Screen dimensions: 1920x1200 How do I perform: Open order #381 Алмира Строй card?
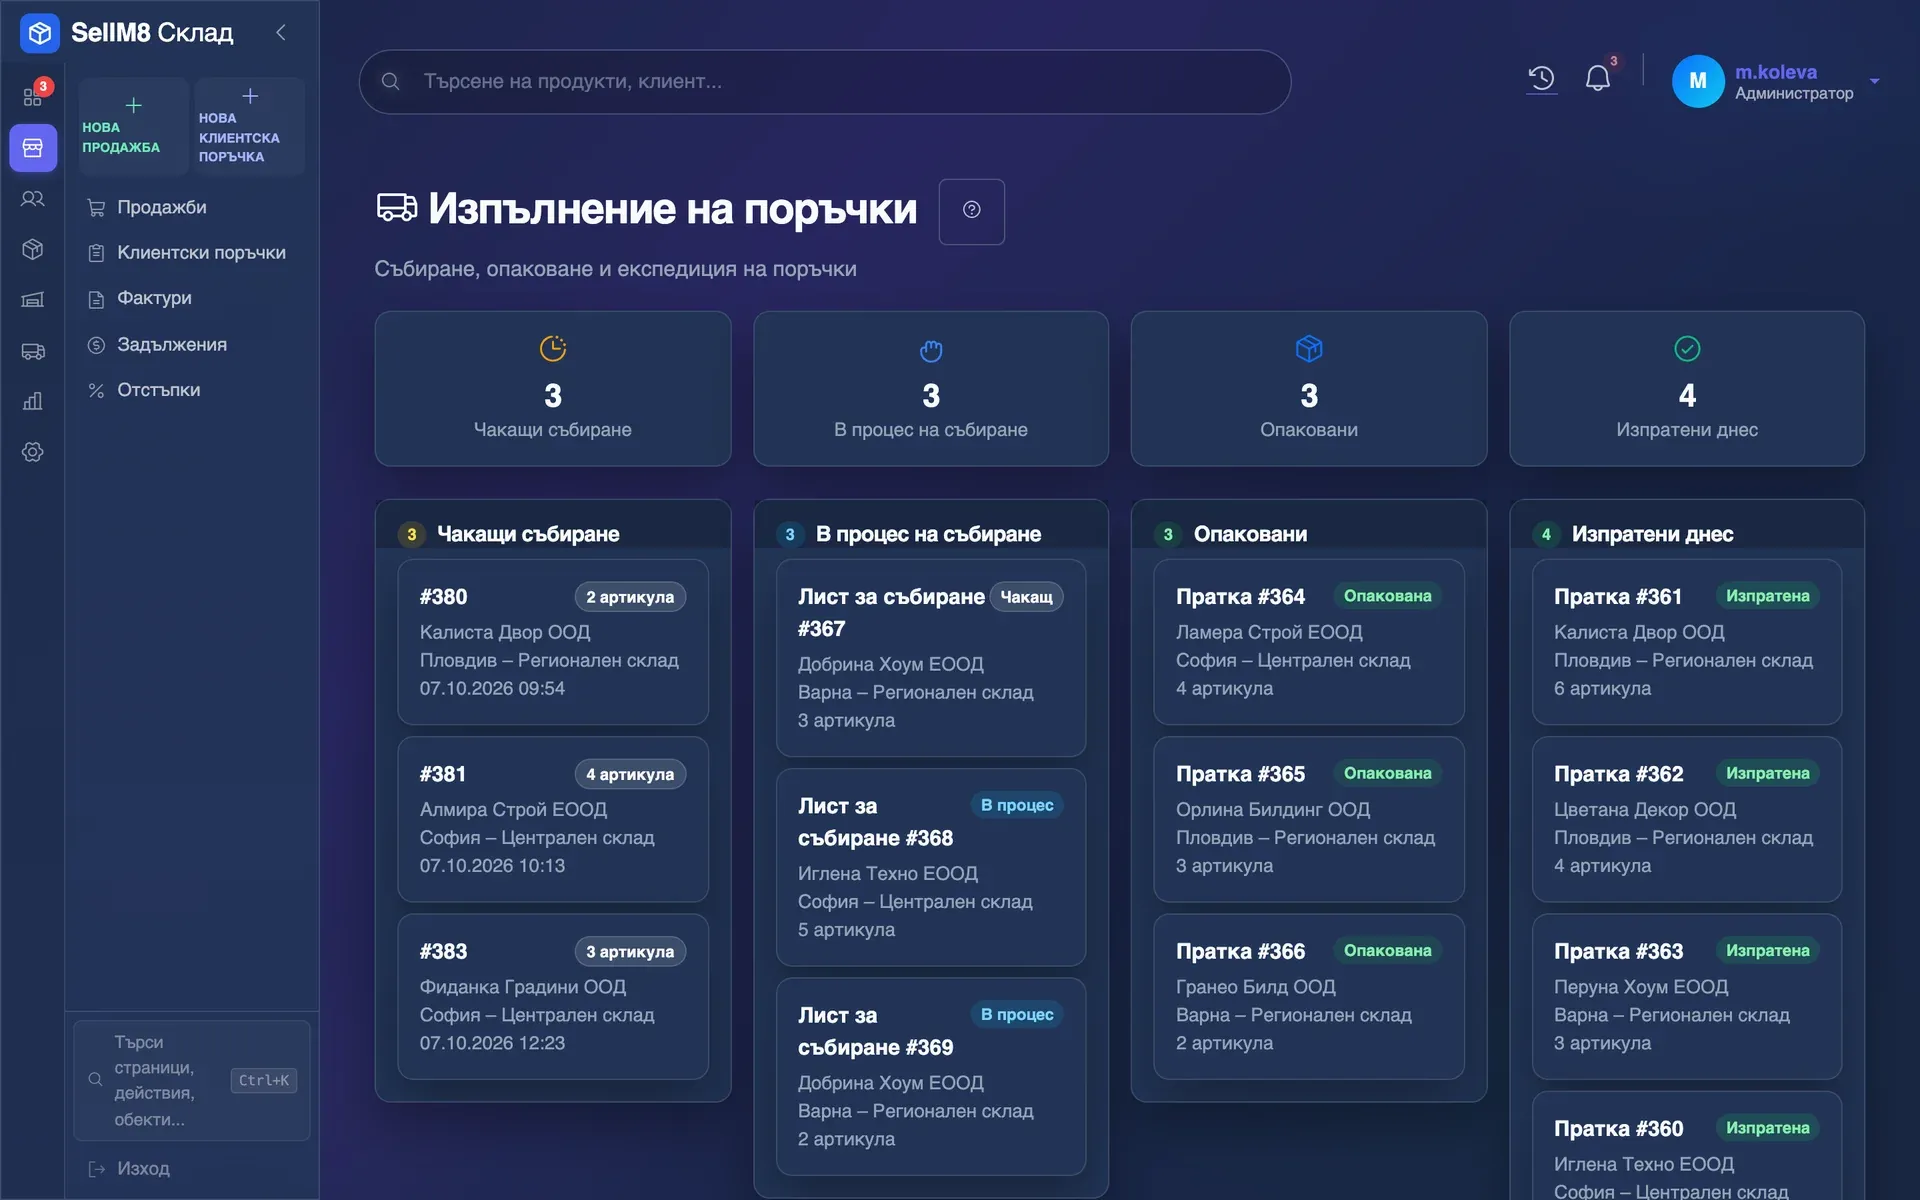(553, 819)
